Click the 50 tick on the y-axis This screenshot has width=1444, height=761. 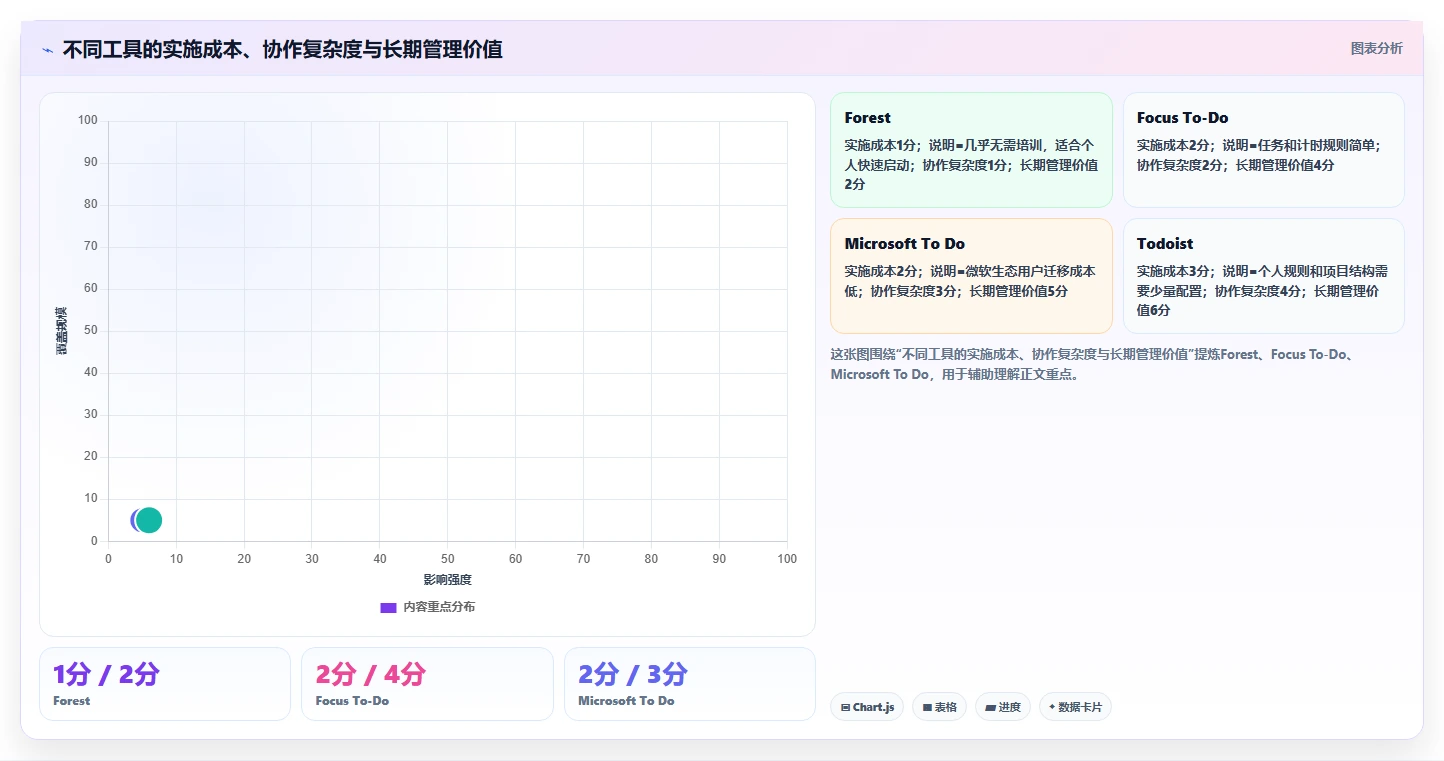(x=91, y=331)
